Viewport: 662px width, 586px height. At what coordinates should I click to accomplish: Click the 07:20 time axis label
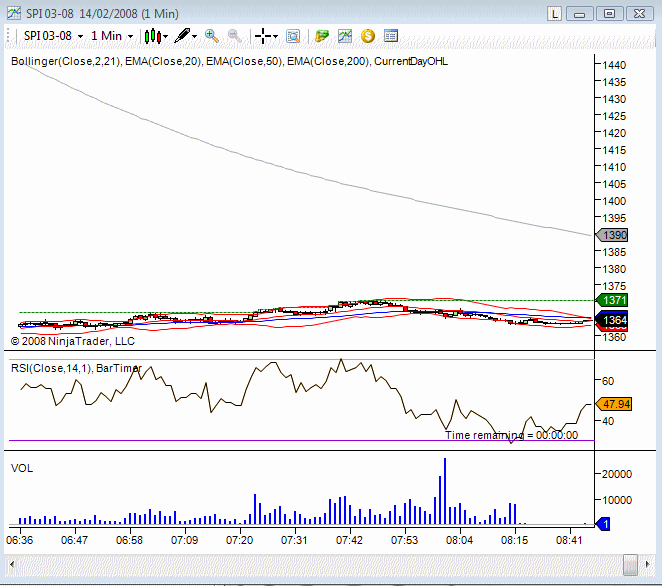point(239,540)
